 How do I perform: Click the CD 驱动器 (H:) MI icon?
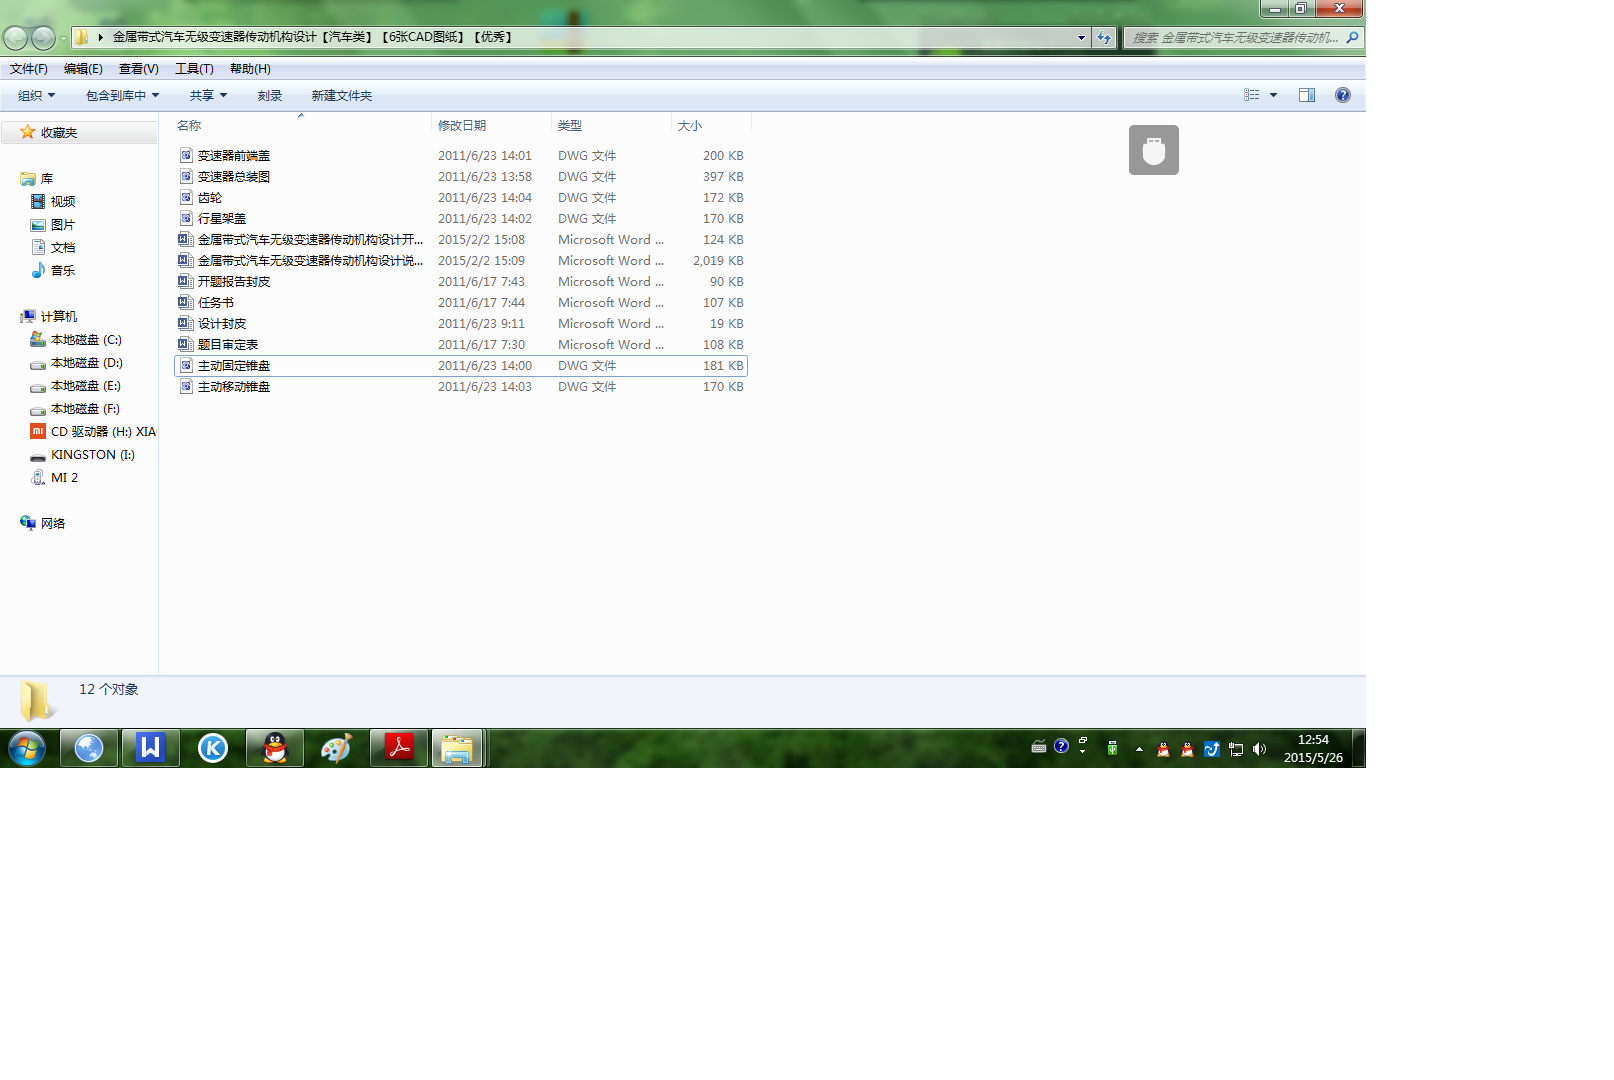click(x=38, y=431)
